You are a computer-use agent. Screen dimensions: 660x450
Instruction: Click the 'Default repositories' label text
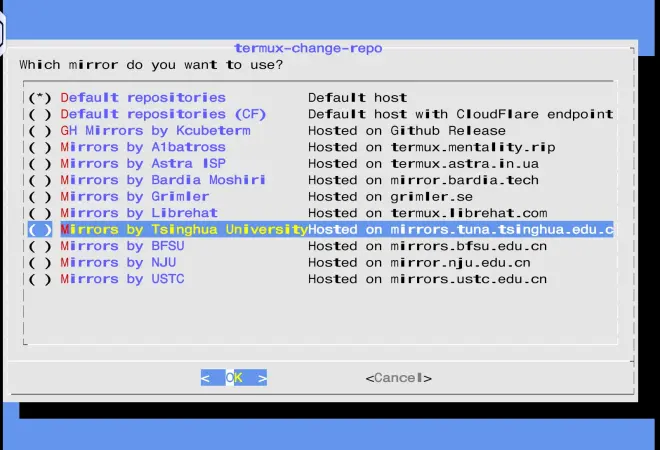[x=143, y=98]
